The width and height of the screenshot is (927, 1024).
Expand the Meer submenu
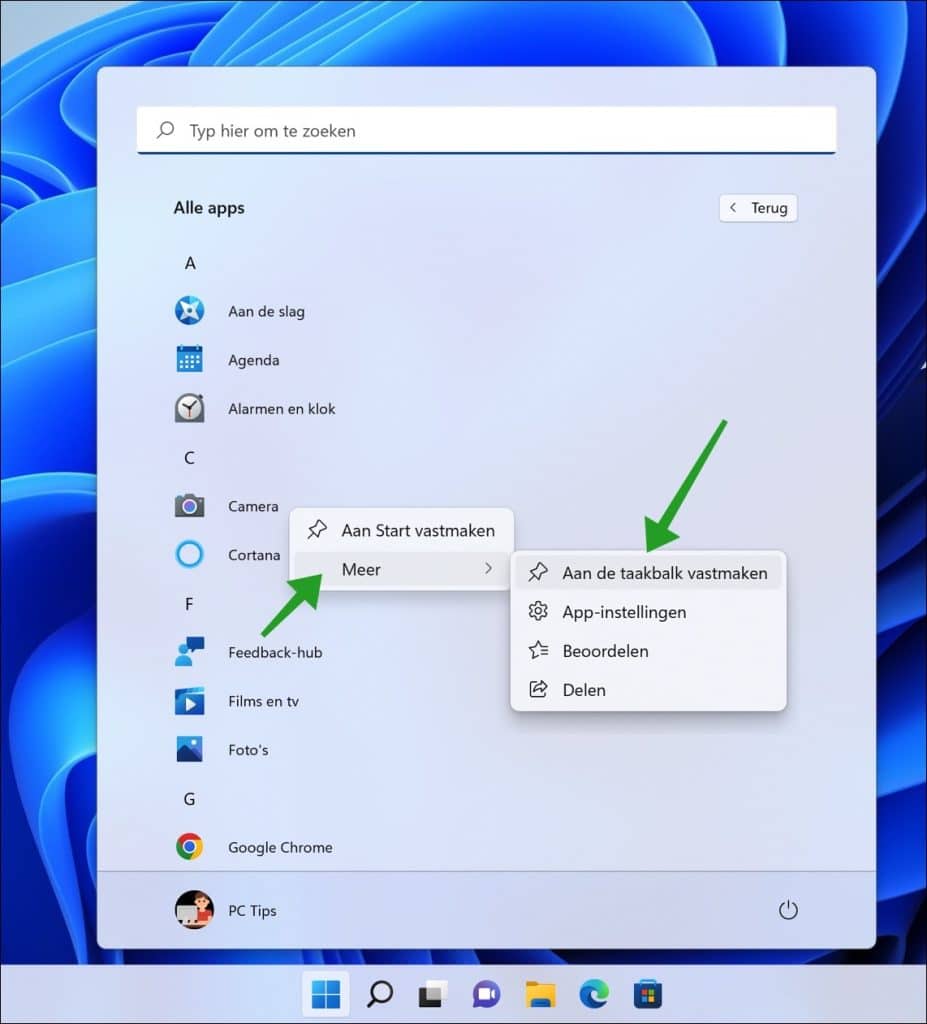click(401, 569)
